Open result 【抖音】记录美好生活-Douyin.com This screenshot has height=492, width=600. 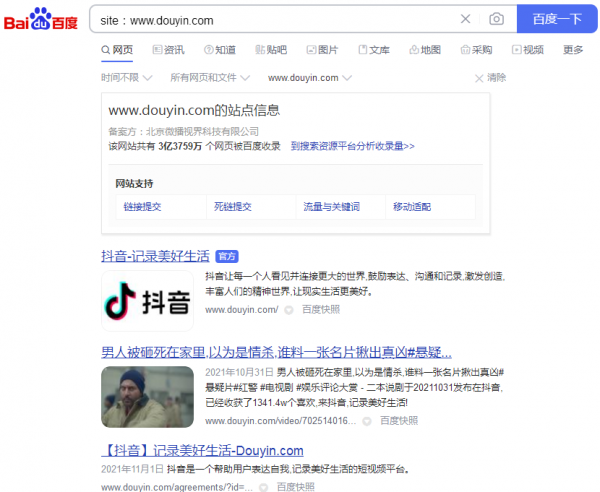click(x=202, y=451)
